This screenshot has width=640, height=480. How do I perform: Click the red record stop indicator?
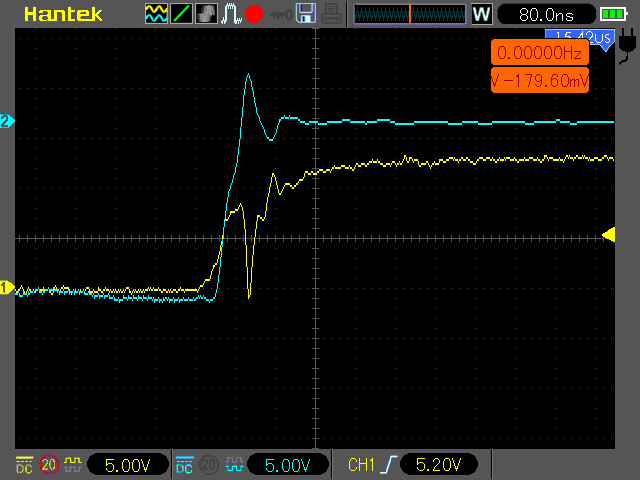point(253,14)
